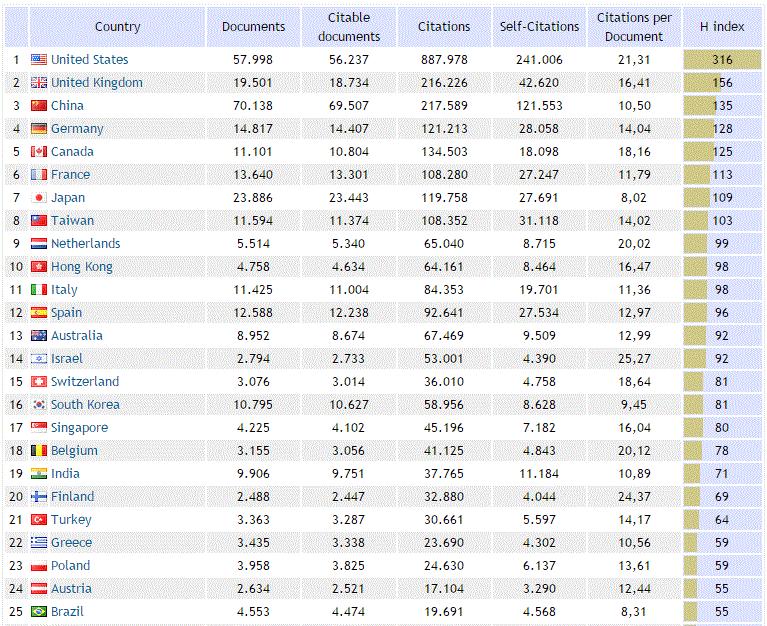Click the Israel flag icon

click(39, 359)
